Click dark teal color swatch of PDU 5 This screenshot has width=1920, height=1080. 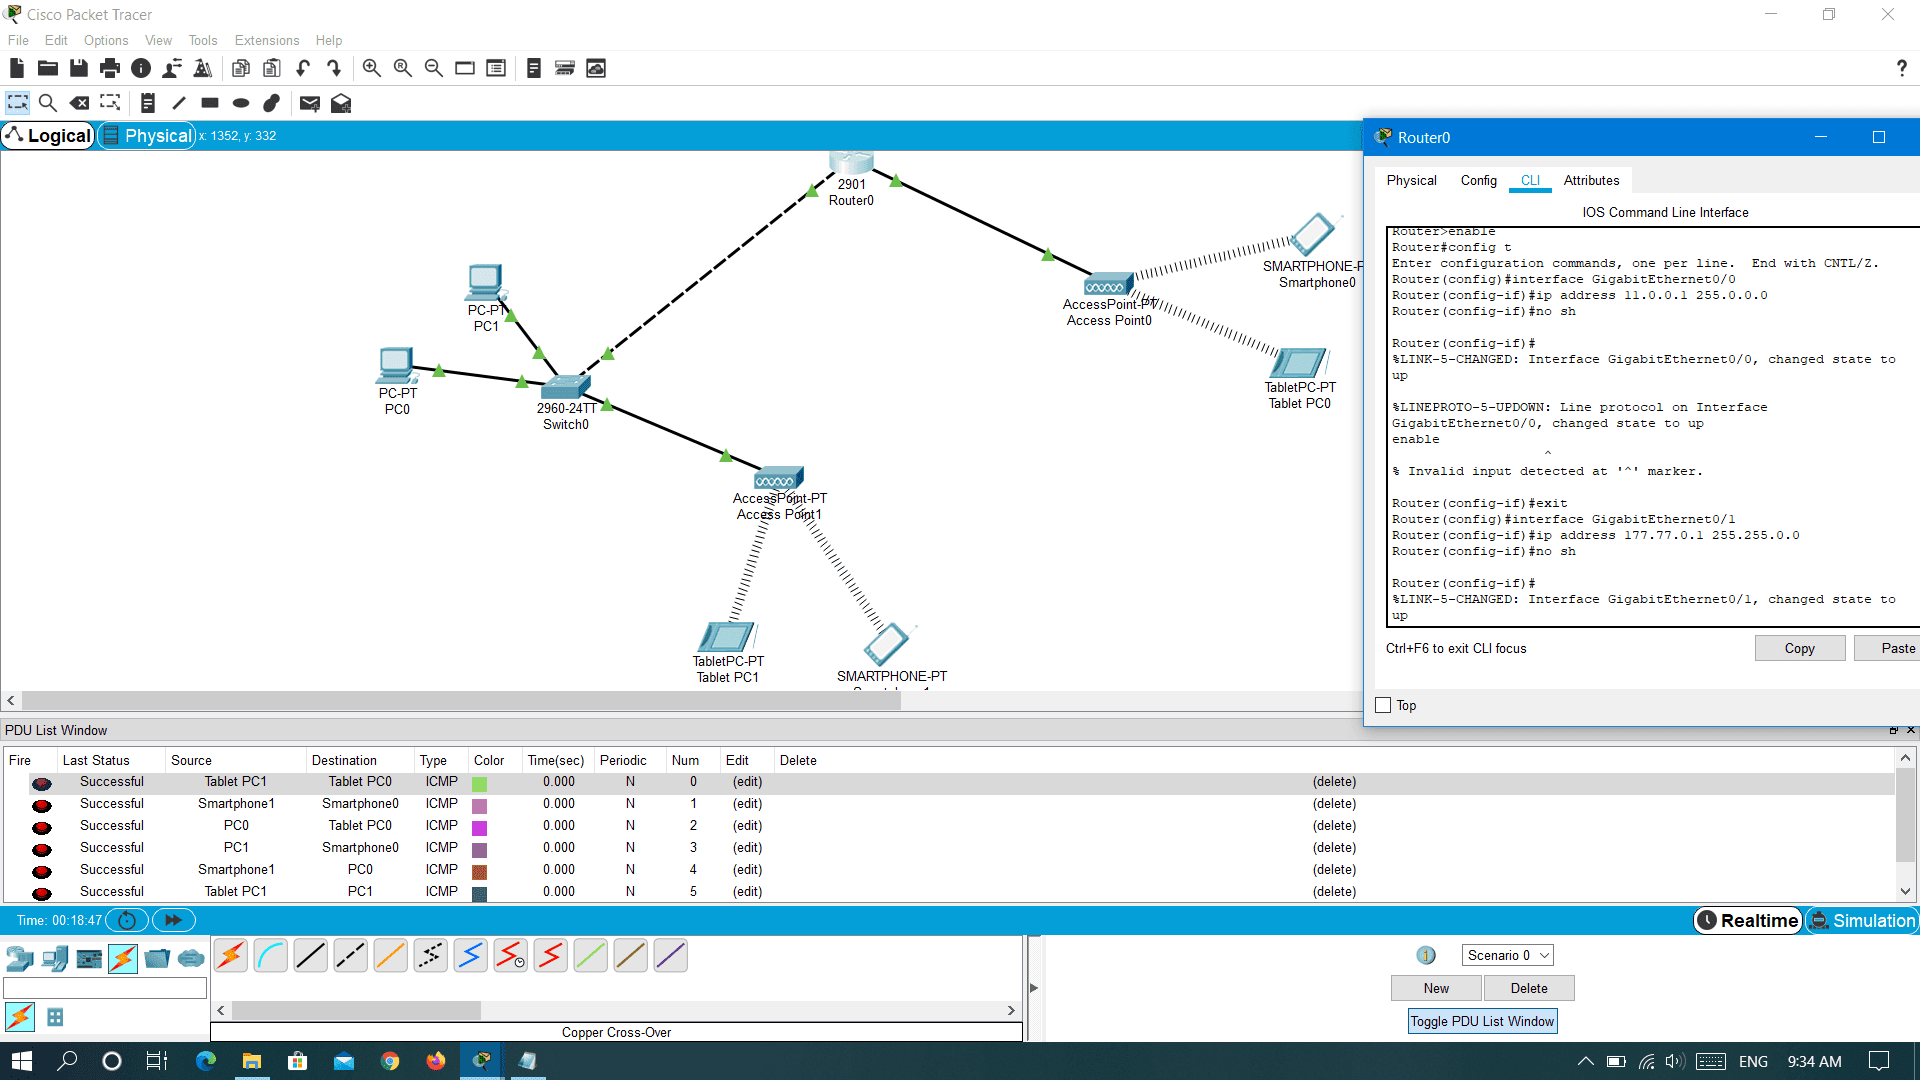(479, 894)
